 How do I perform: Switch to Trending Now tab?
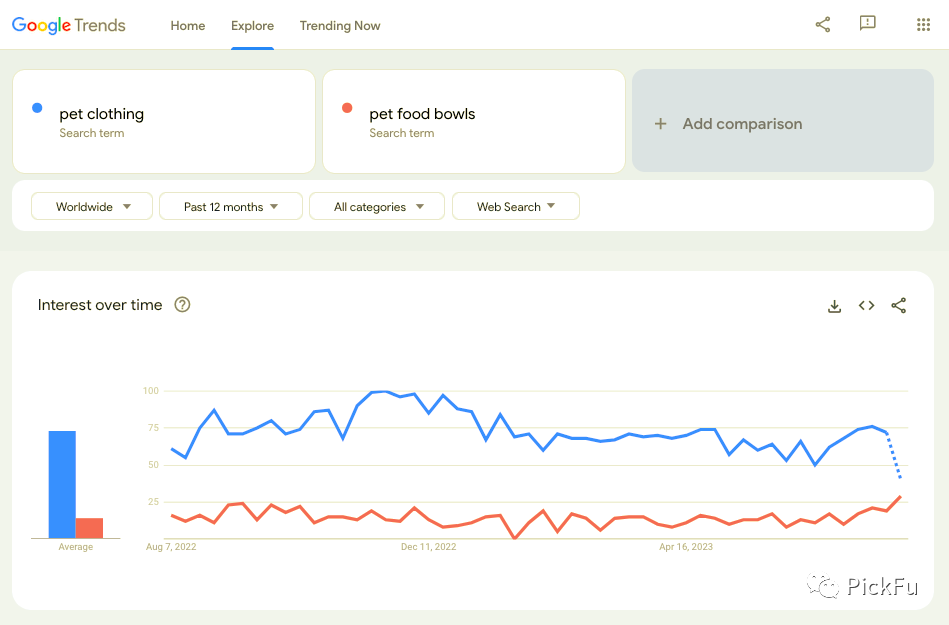pos(340,26)
